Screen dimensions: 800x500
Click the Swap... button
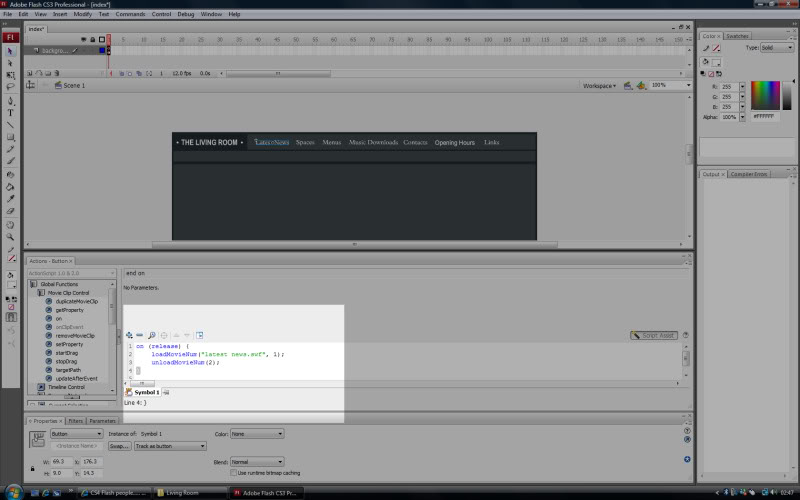(x=119, y=446)
